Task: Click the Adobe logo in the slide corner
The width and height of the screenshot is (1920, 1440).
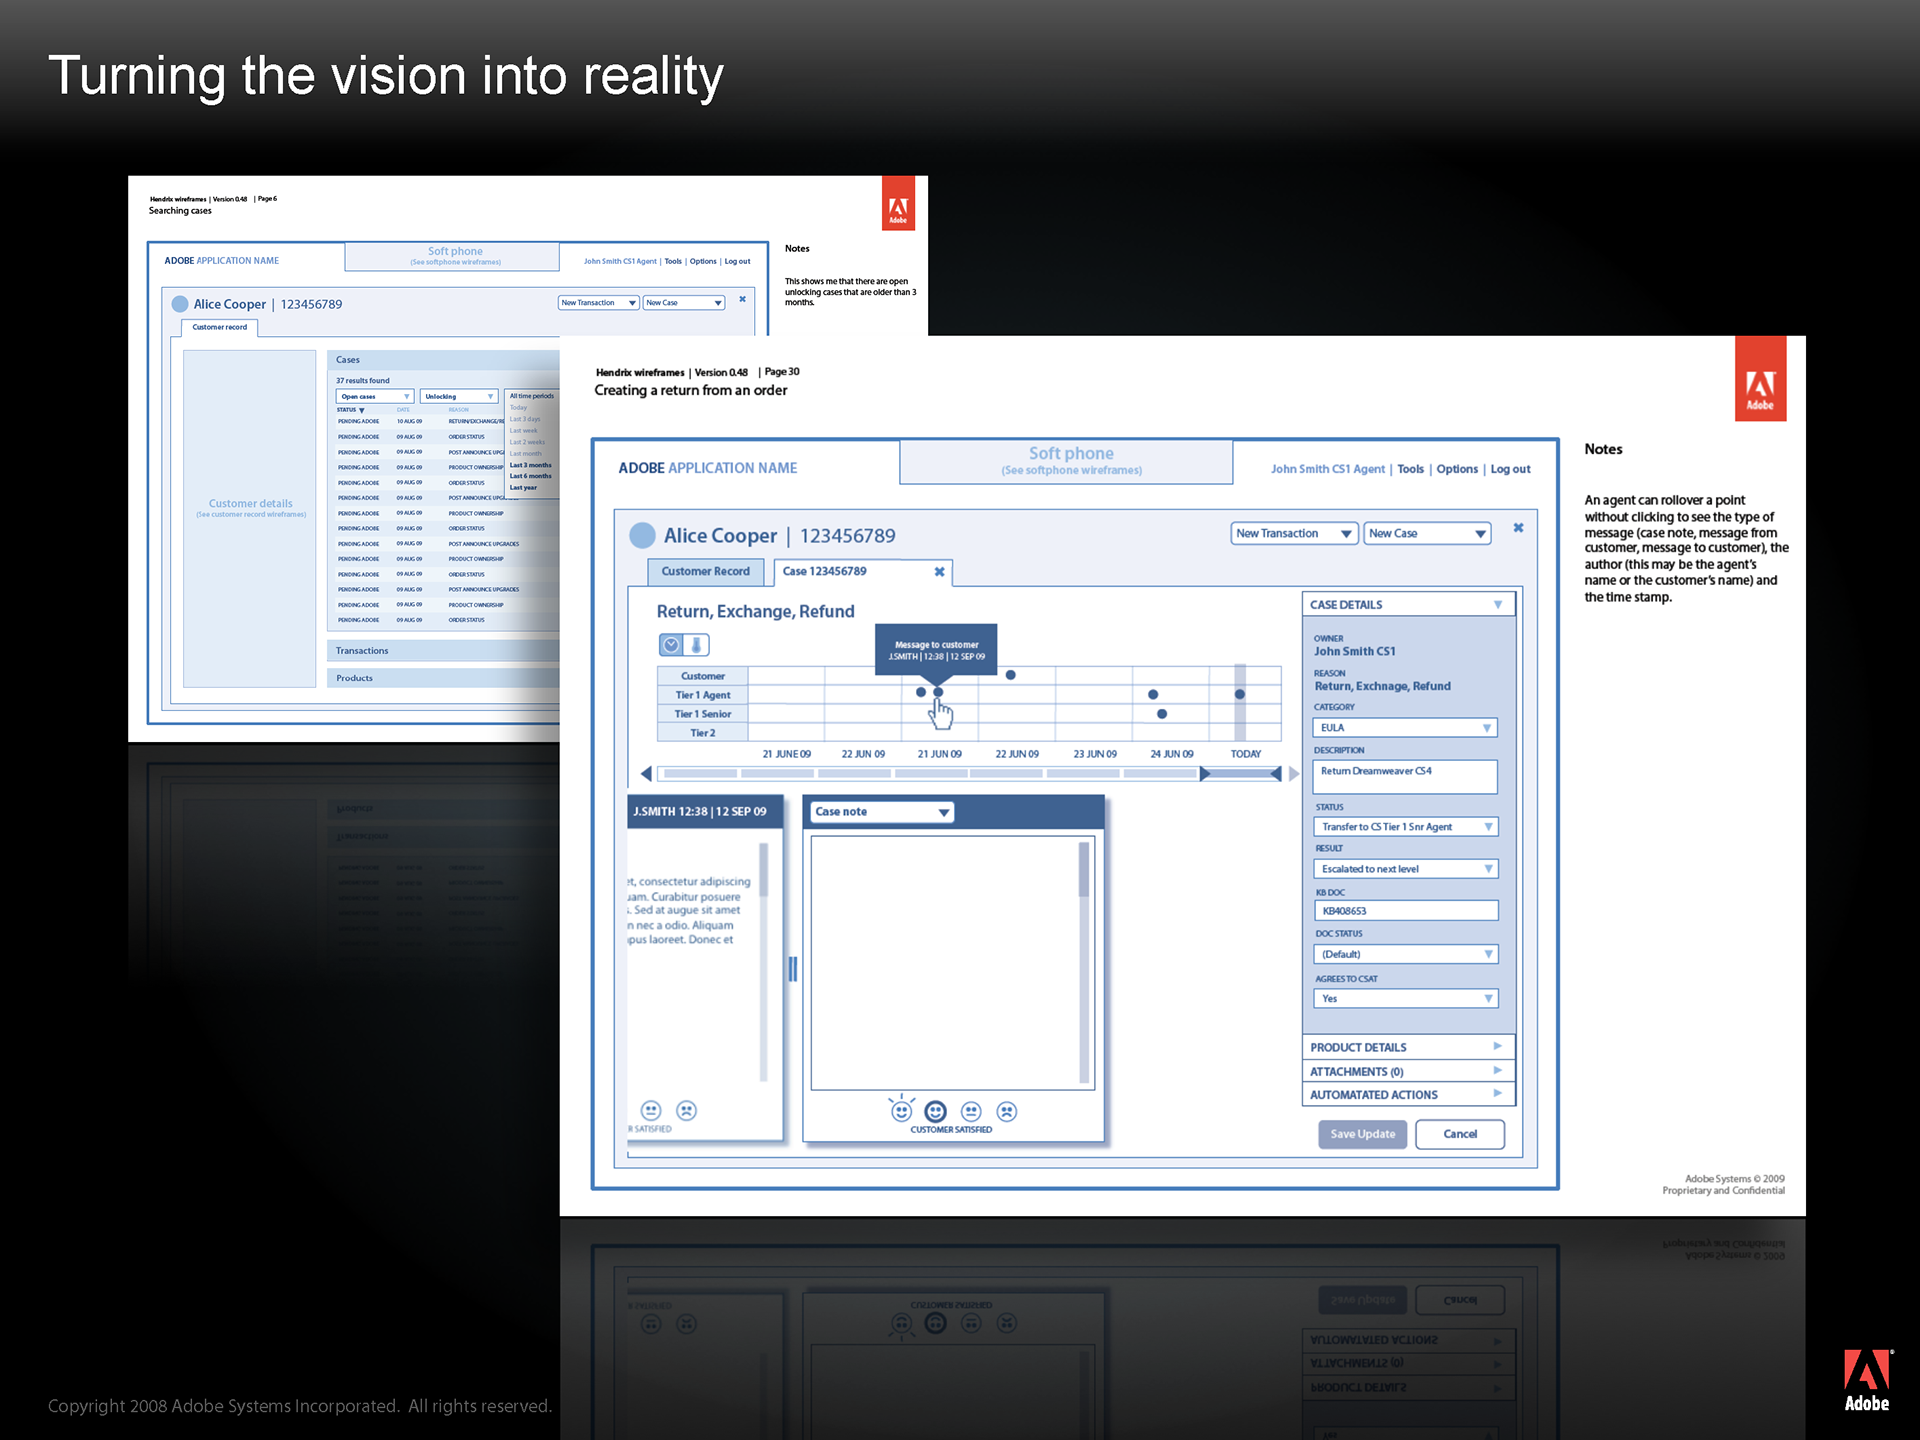Action: pyautogui.click(x=1866, y=1380)
